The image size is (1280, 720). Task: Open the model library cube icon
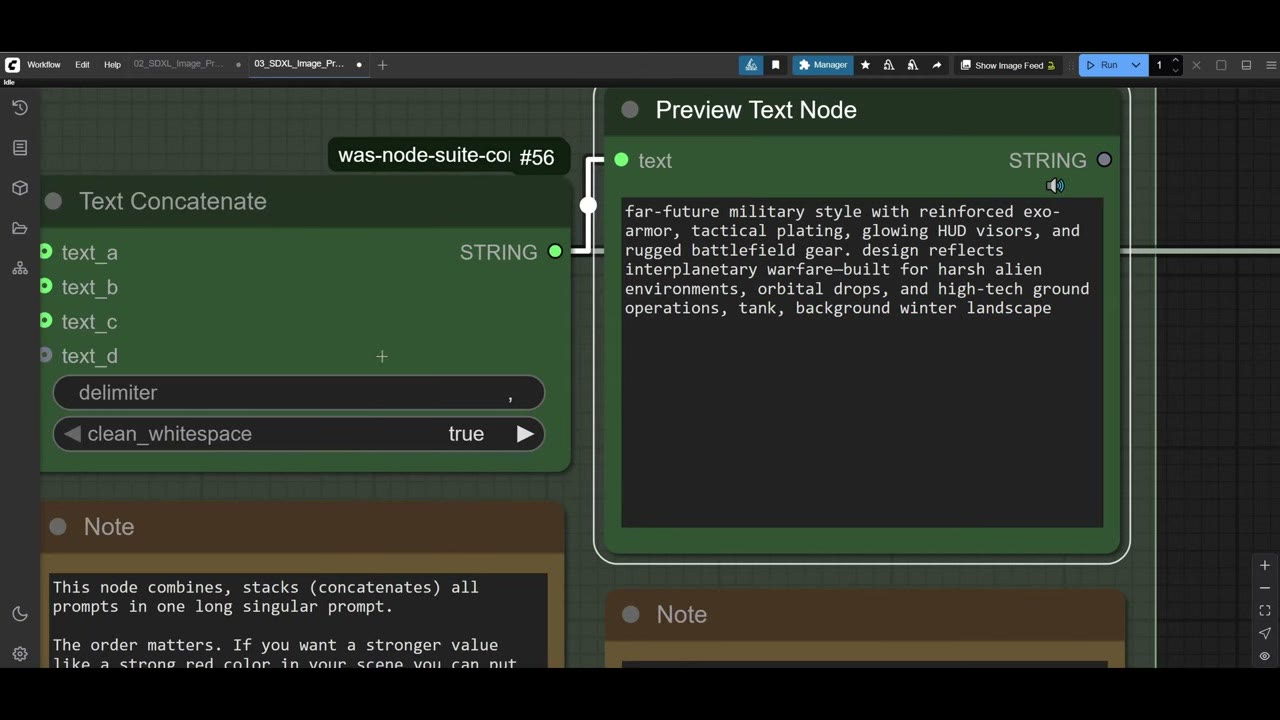pyautogui.click(x=20, y=188)
